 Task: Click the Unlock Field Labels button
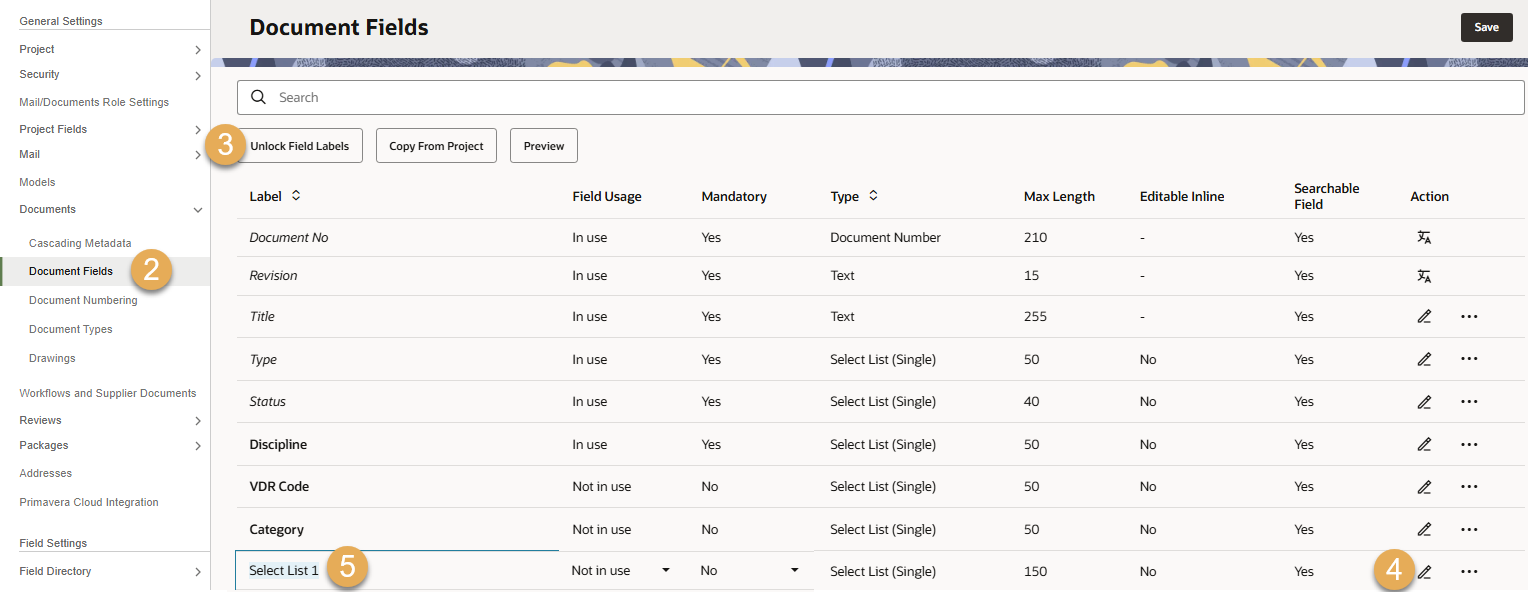pos(299,146)
